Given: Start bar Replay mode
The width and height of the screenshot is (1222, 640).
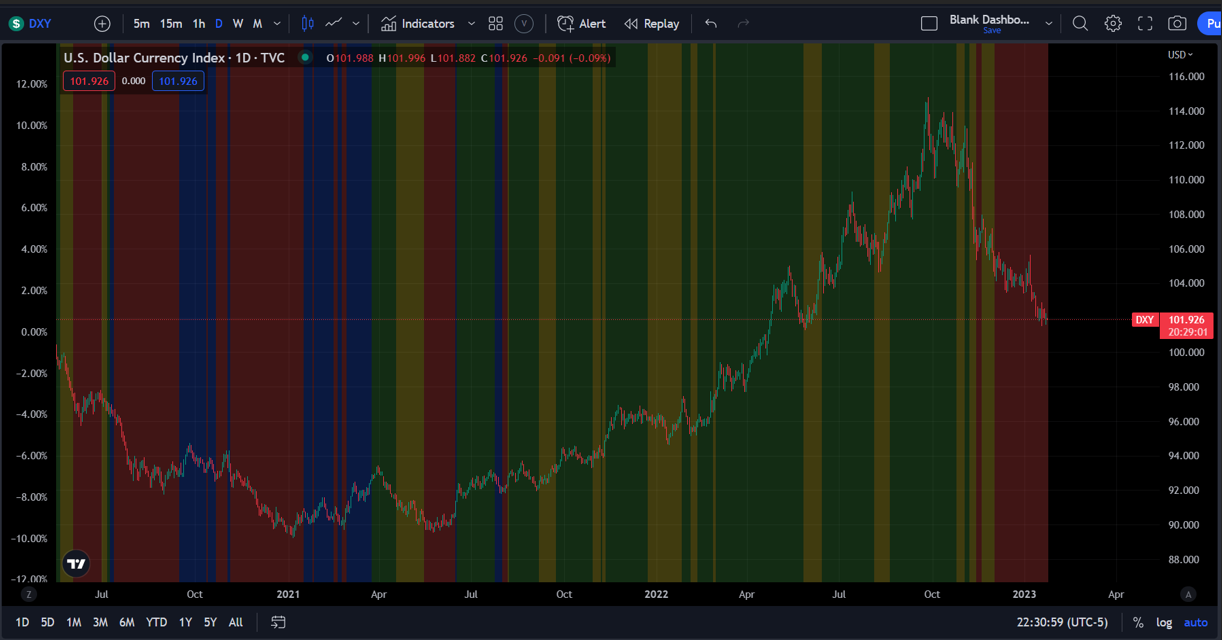Looking at the screenshot, I should pos(651,23).
